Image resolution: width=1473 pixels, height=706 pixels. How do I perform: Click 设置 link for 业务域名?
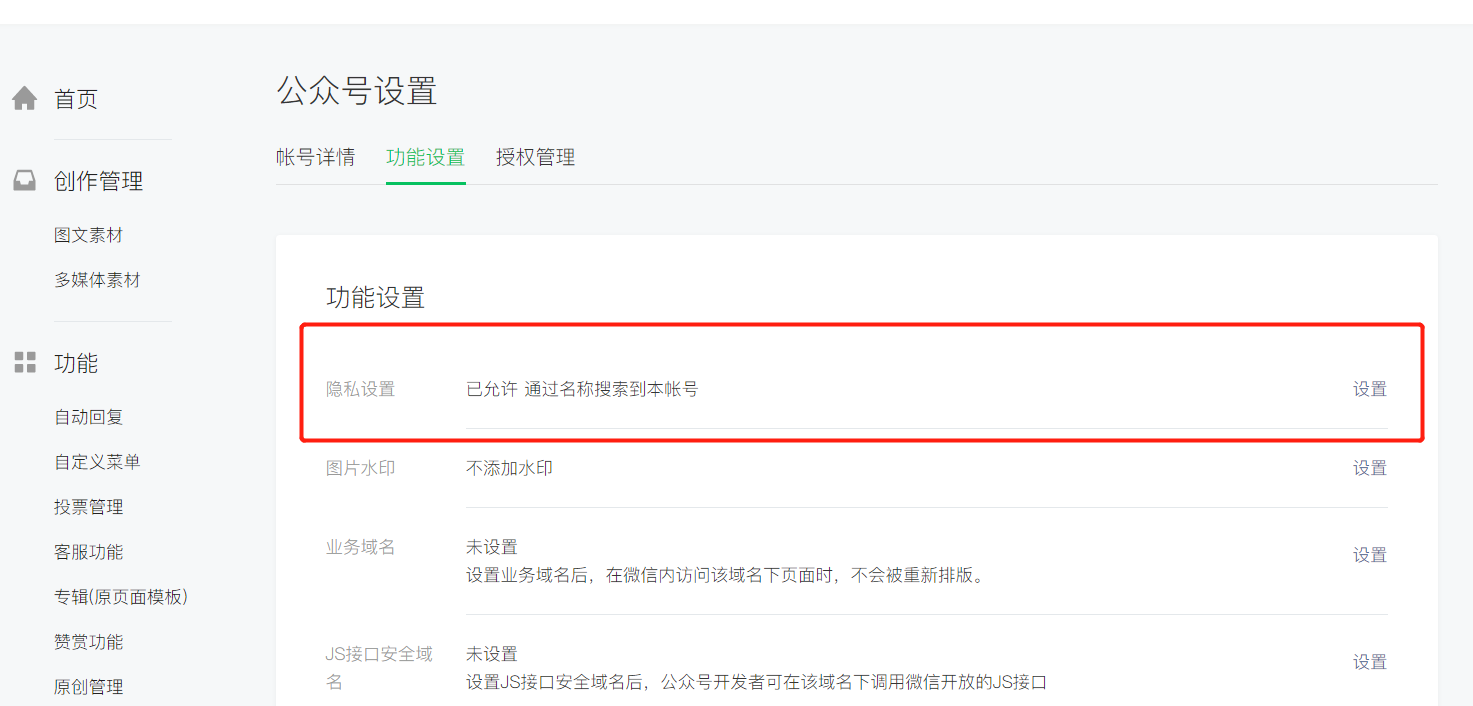tap(1370, 555)
